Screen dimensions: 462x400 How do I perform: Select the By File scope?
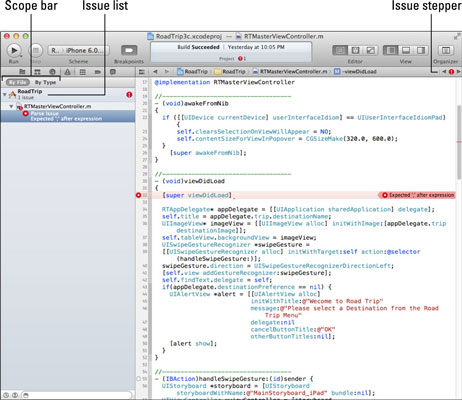tap(18, 82)
